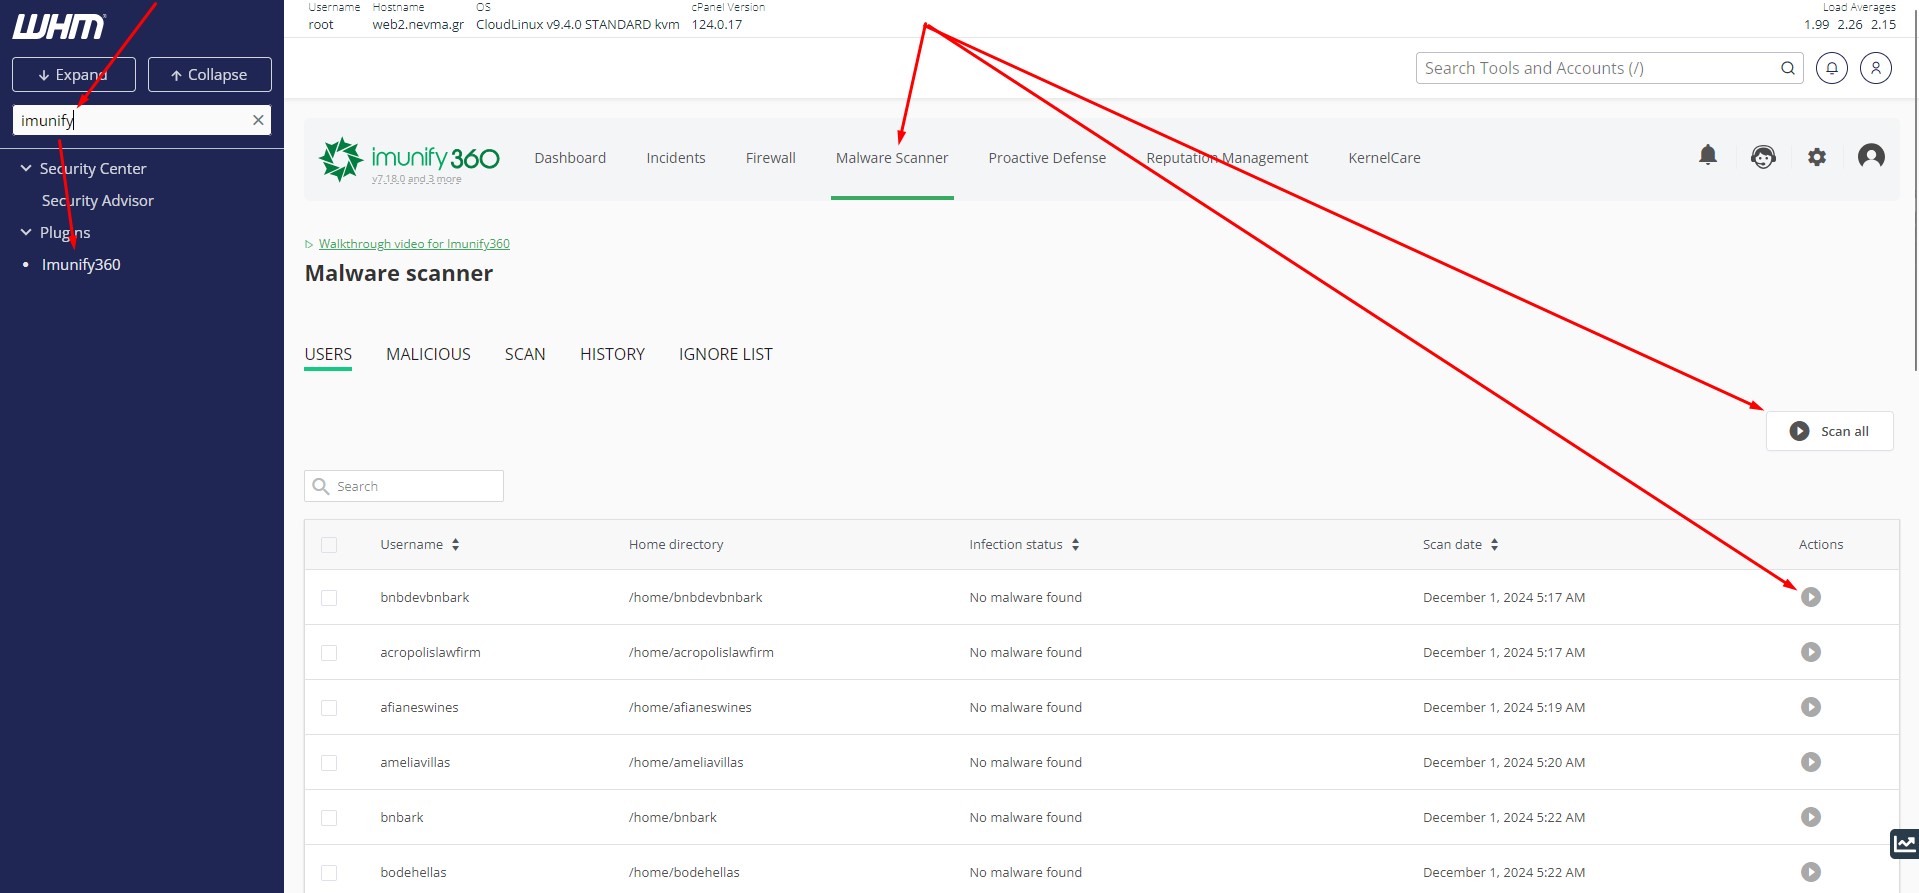Screen dimensions: 1919x893
Task: Collapse the Security Center tree section
Action: (x=26, y=168)
